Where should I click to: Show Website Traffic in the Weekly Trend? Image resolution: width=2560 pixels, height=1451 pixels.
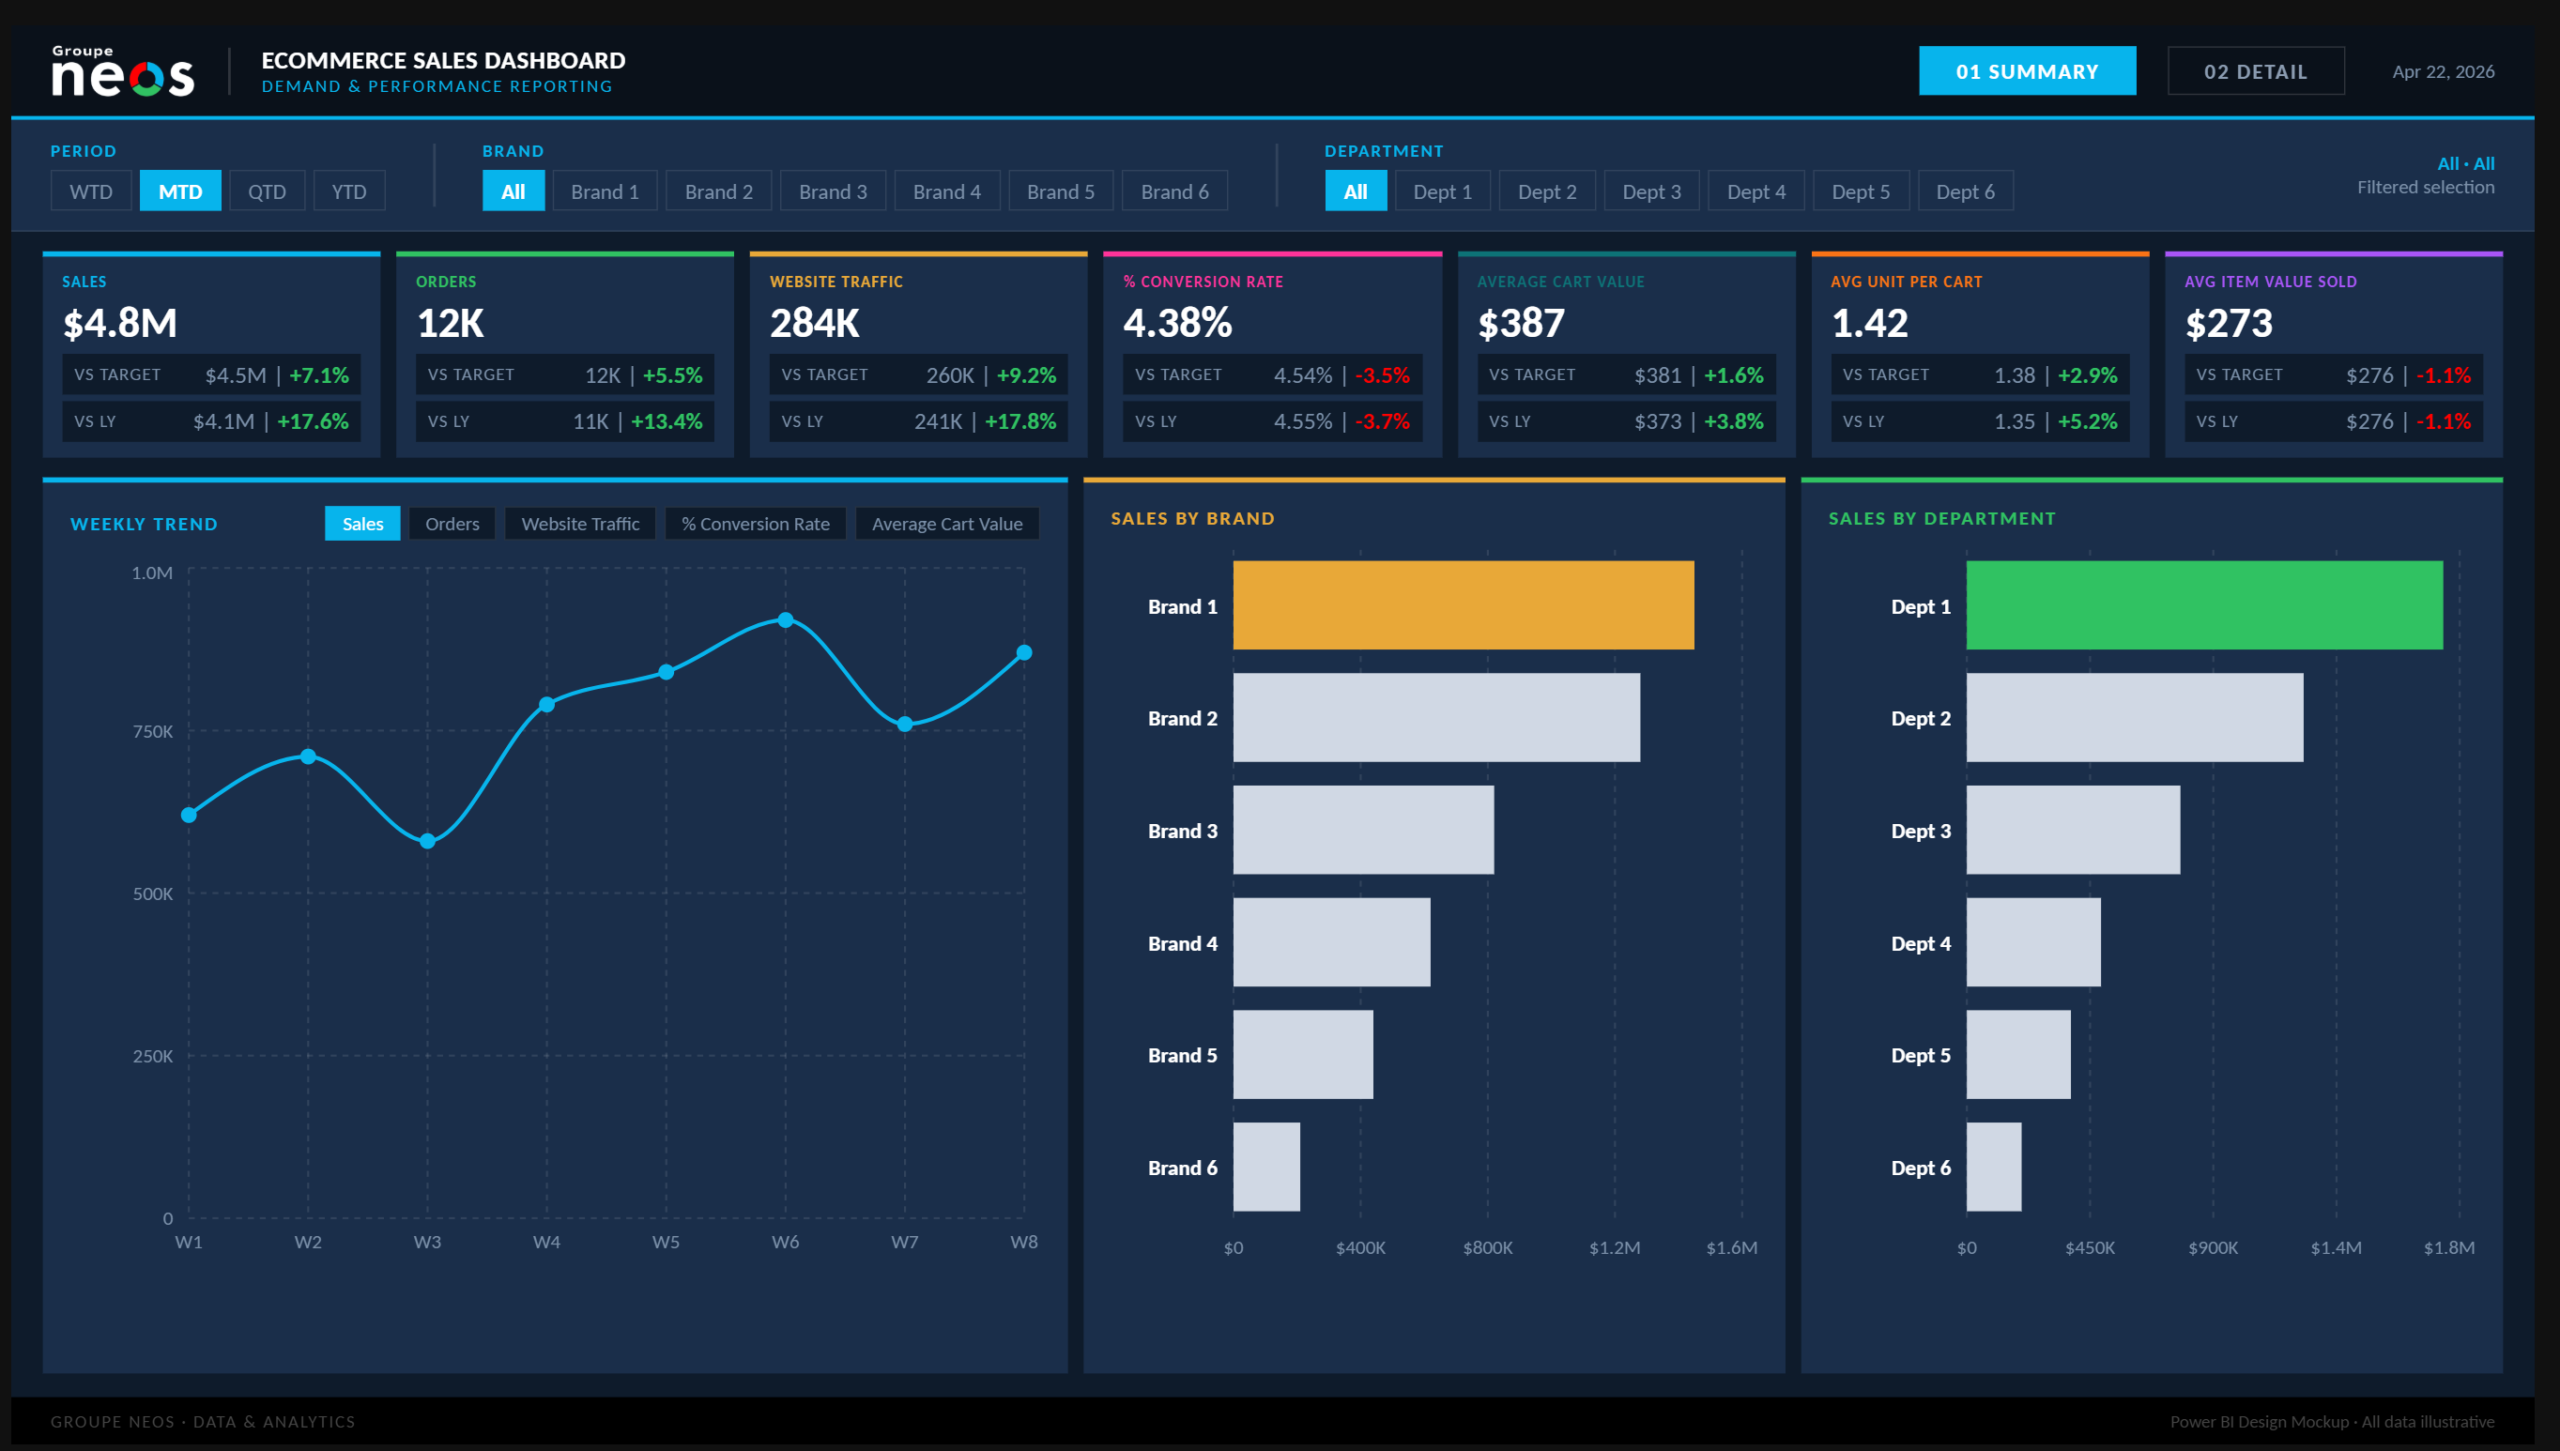(580, 524)
